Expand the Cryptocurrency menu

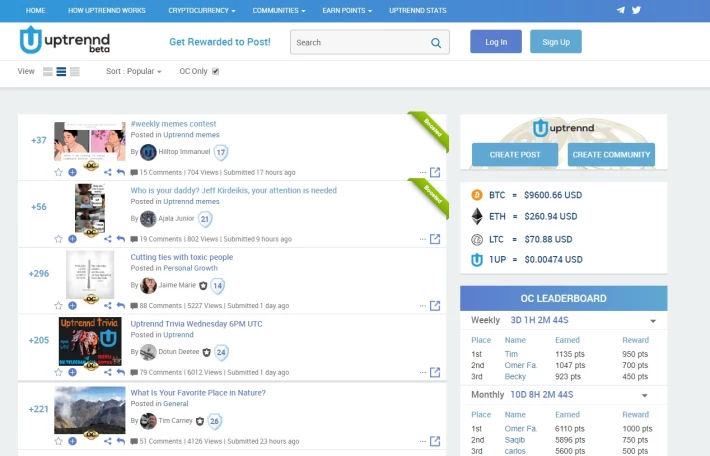(201, 10)
